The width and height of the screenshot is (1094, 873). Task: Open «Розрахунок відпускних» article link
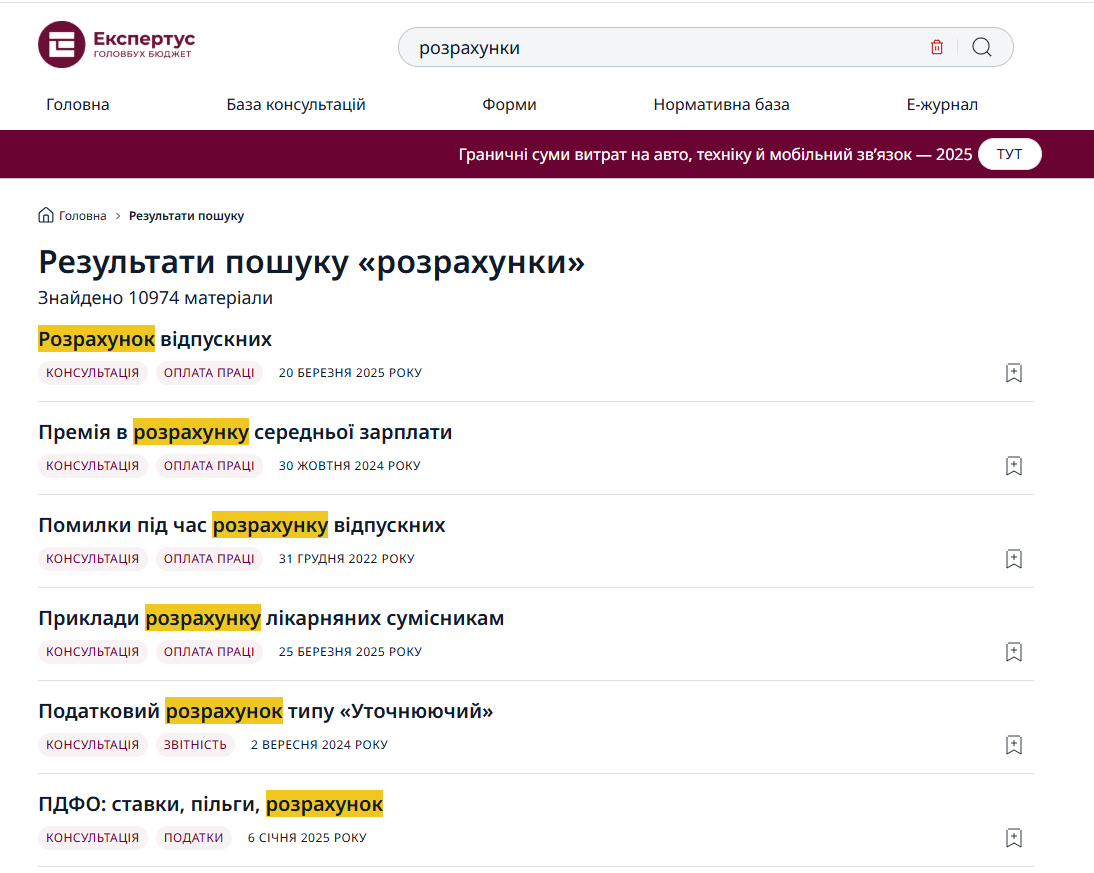point(155,339)
